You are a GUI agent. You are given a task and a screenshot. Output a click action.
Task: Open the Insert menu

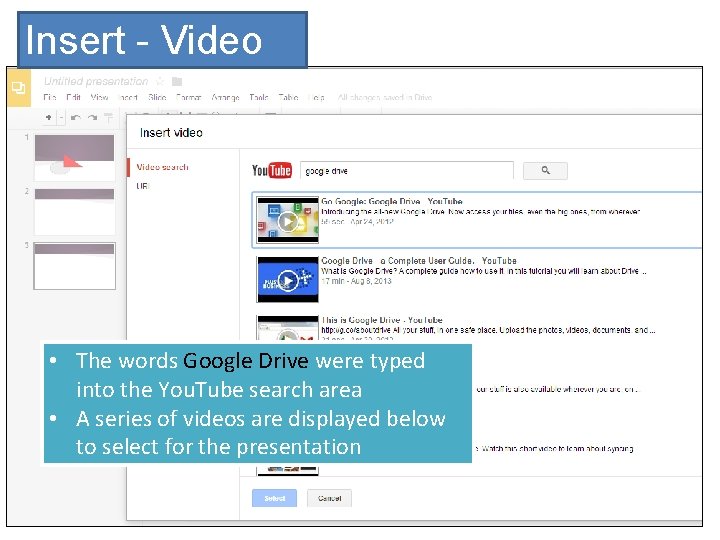click(x=128, y=97)
